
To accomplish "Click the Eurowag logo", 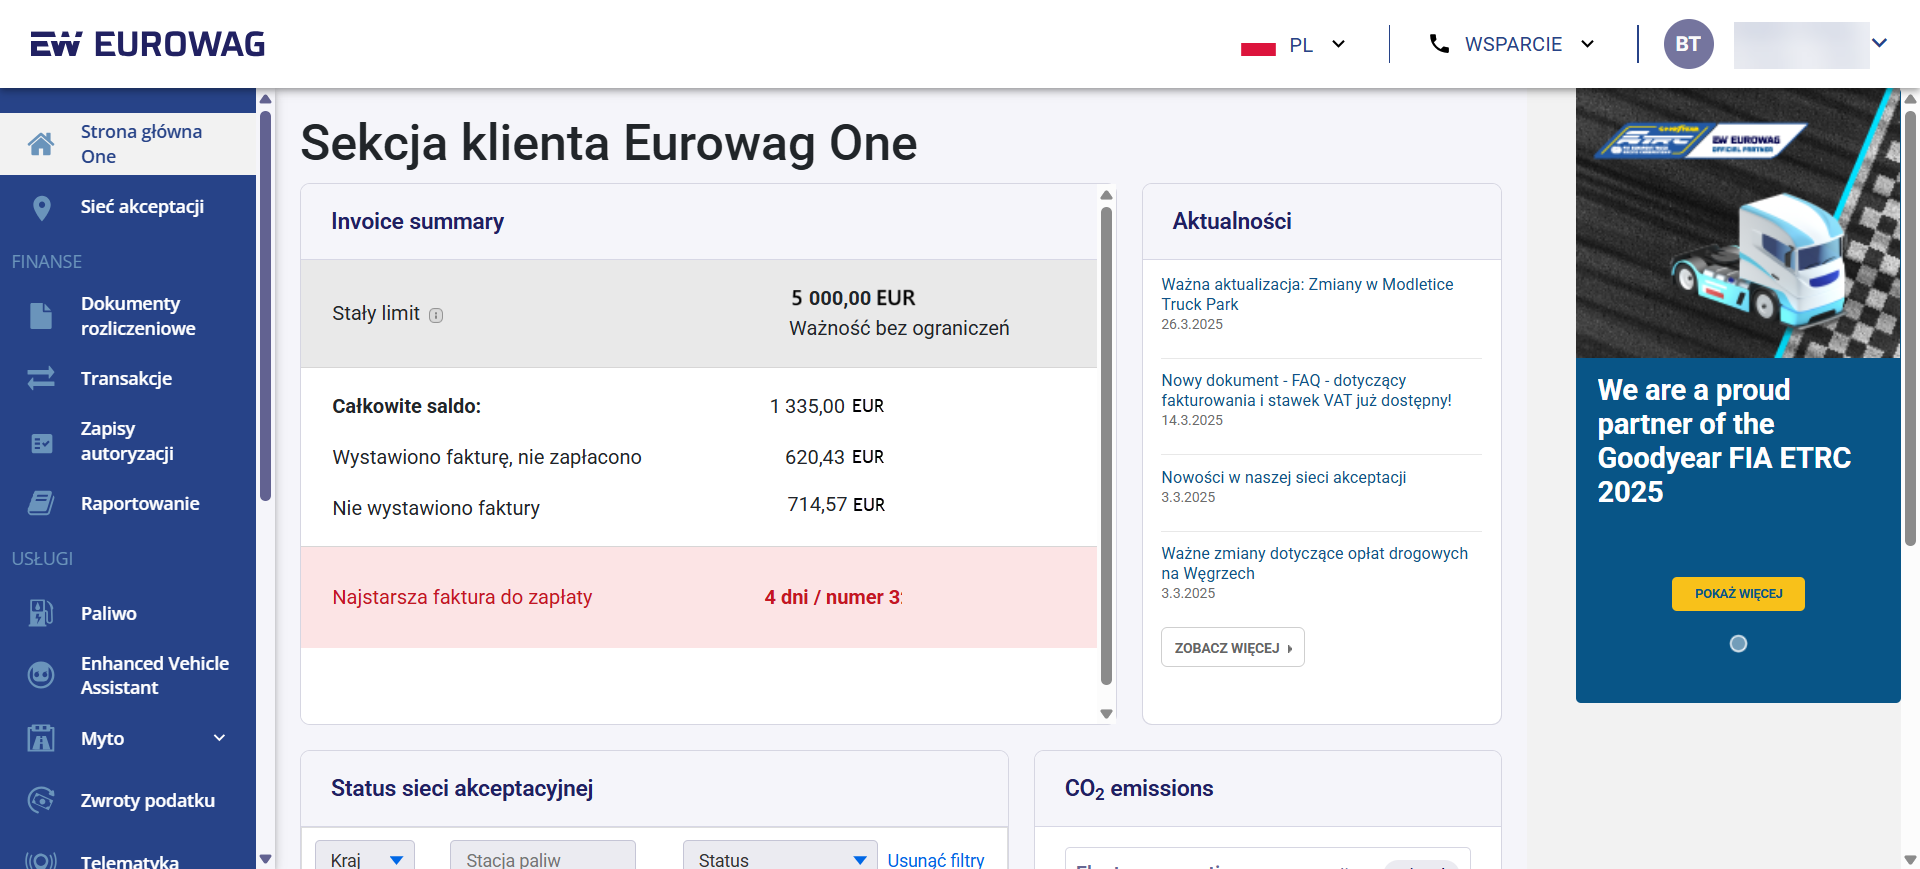I will [x=147, y=44].
